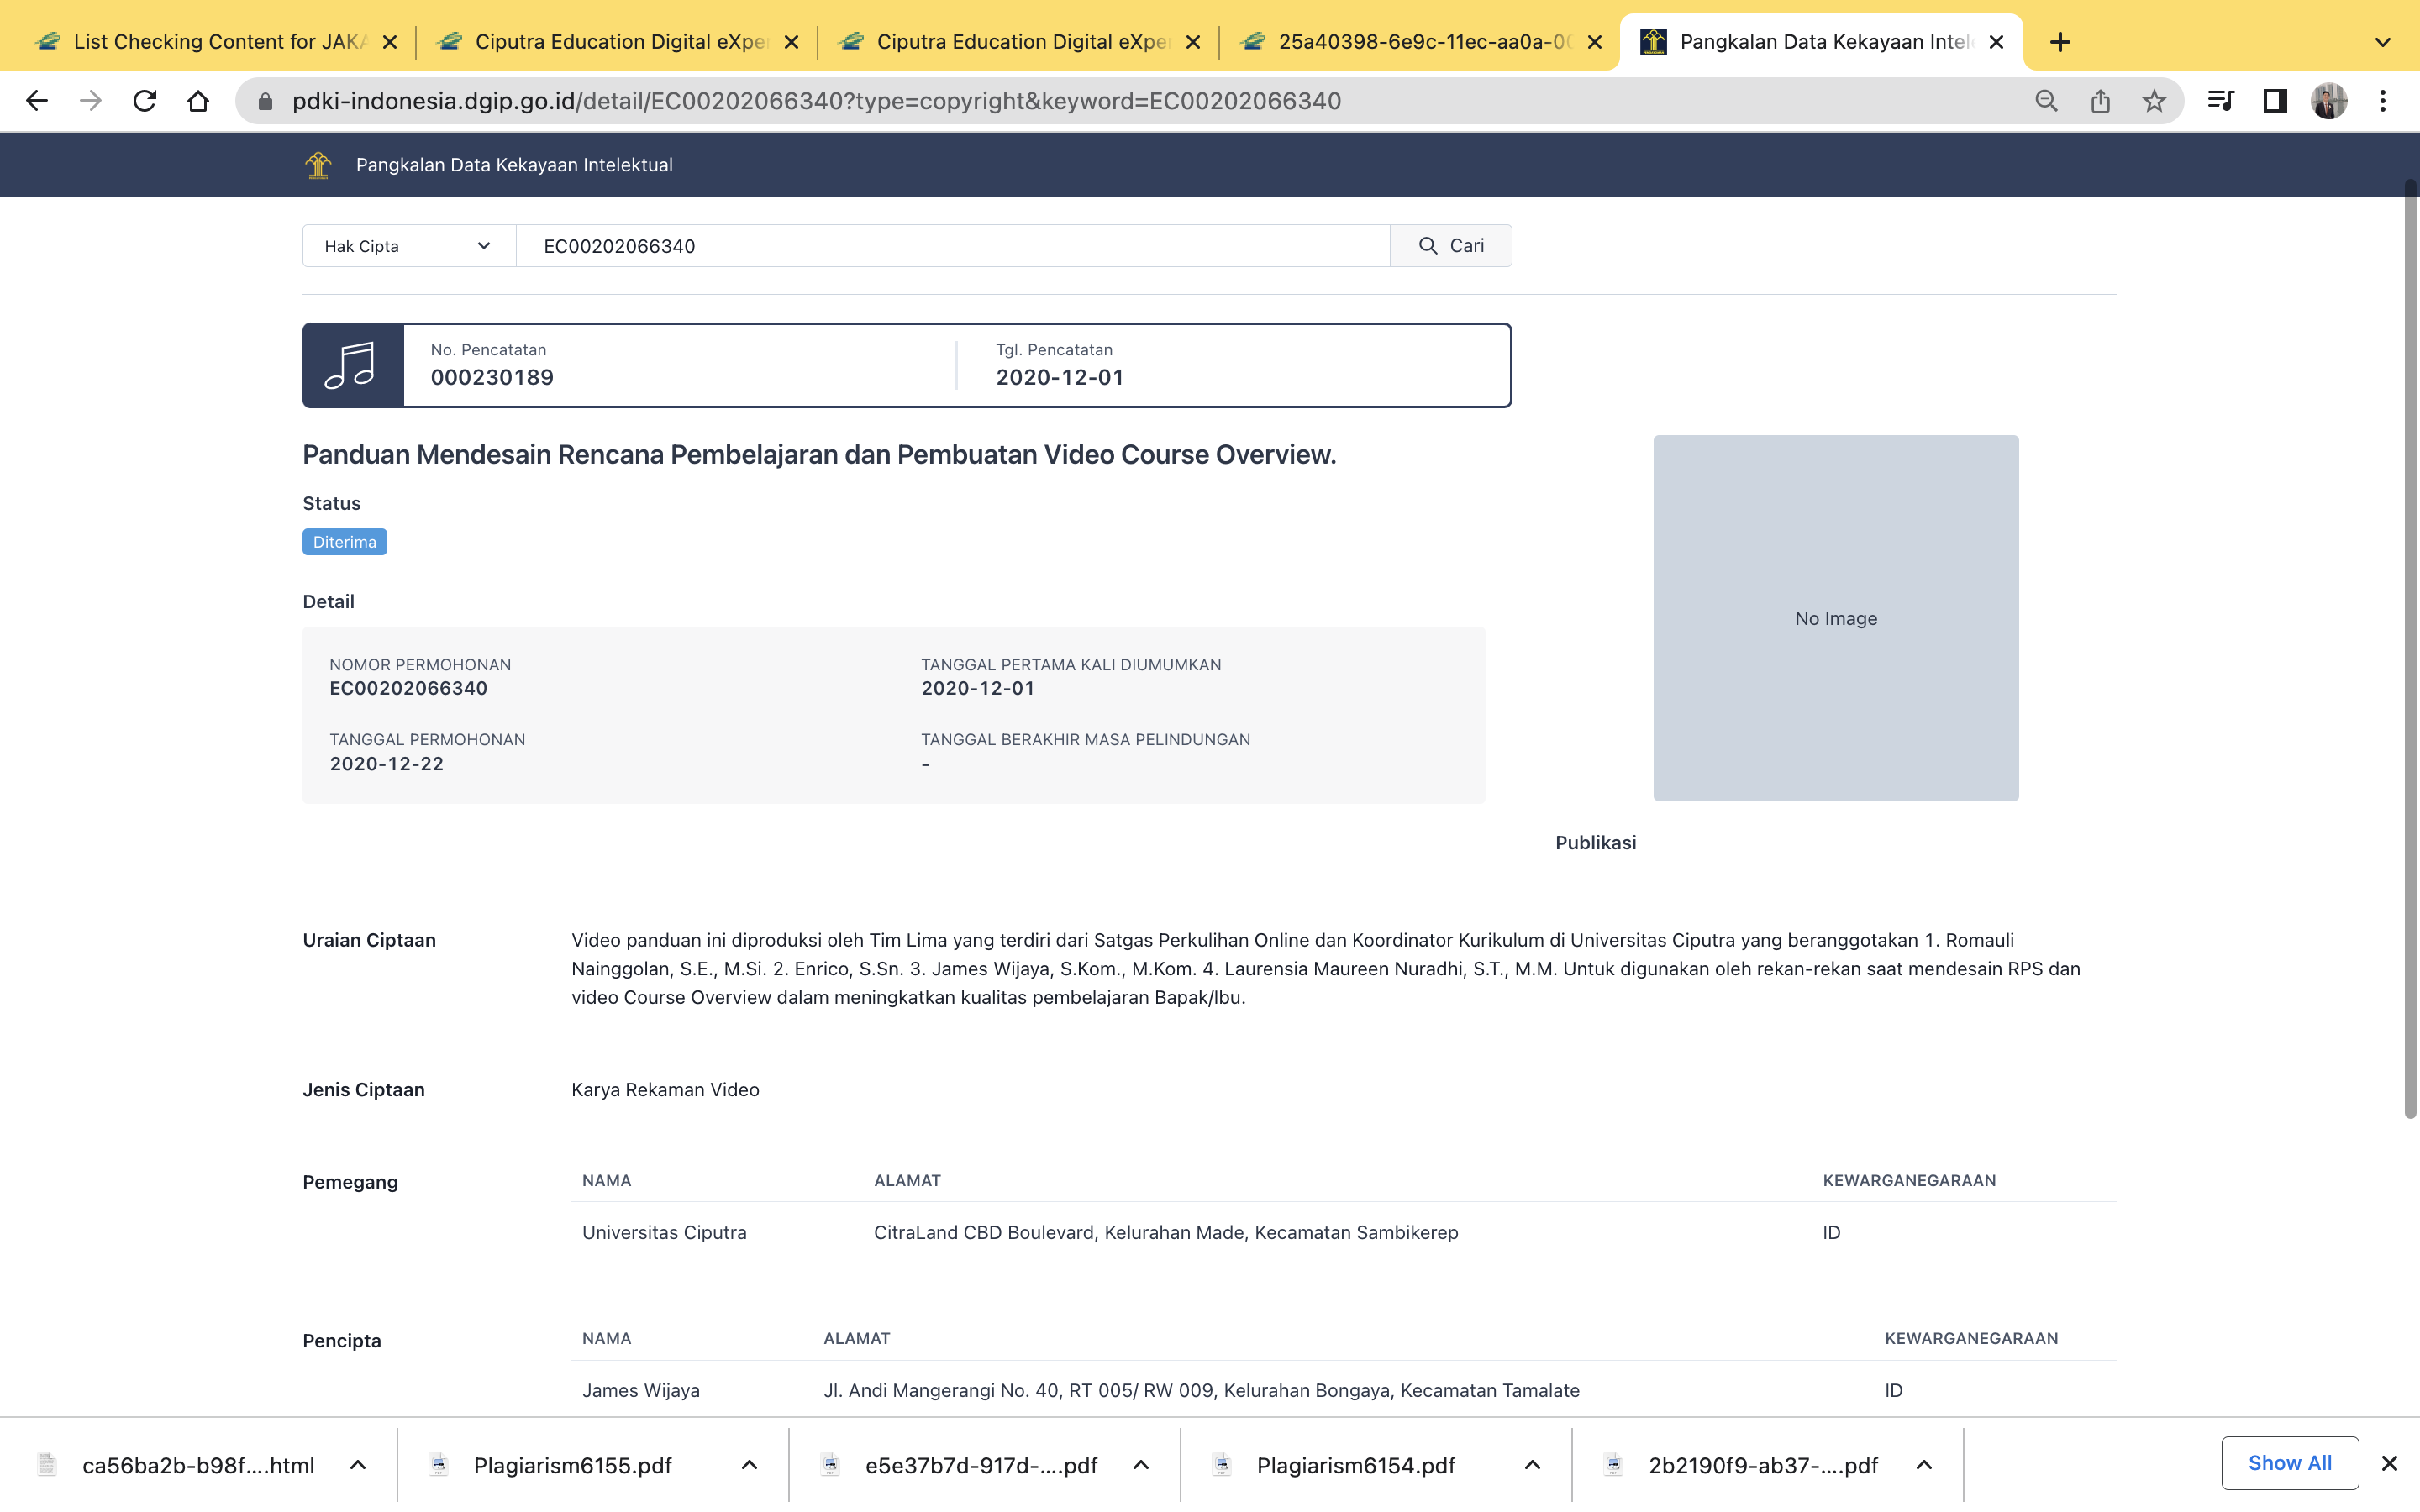This screenshot has width=2420, height=1512.
Task: Open the tab search chevron
Action: 2383,42
